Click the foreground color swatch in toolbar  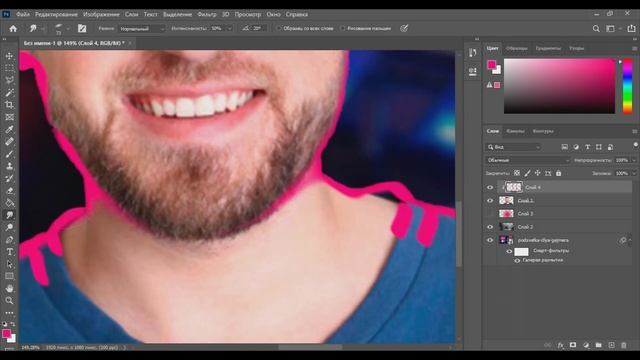pos(7,333)
